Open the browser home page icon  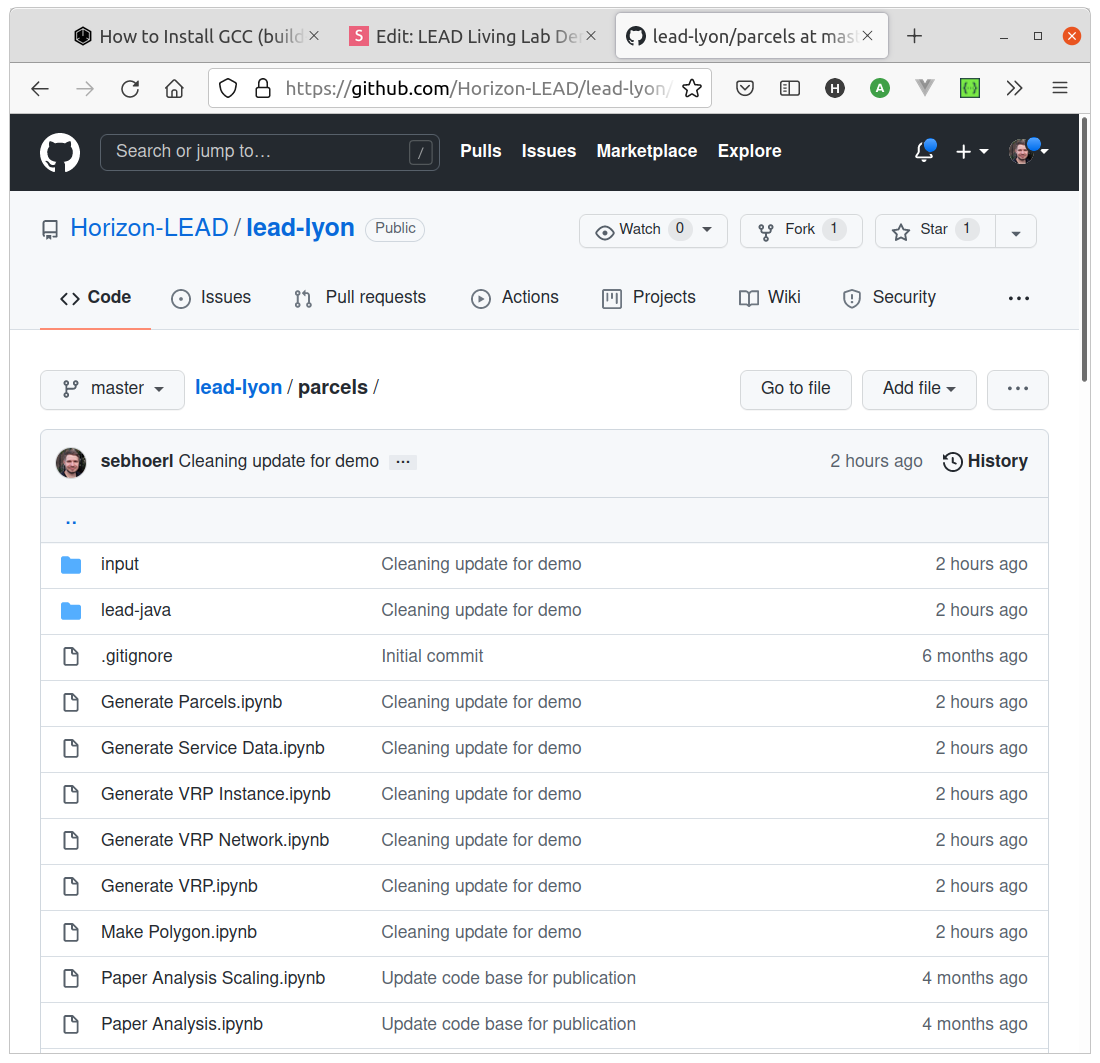coord(174,88)
